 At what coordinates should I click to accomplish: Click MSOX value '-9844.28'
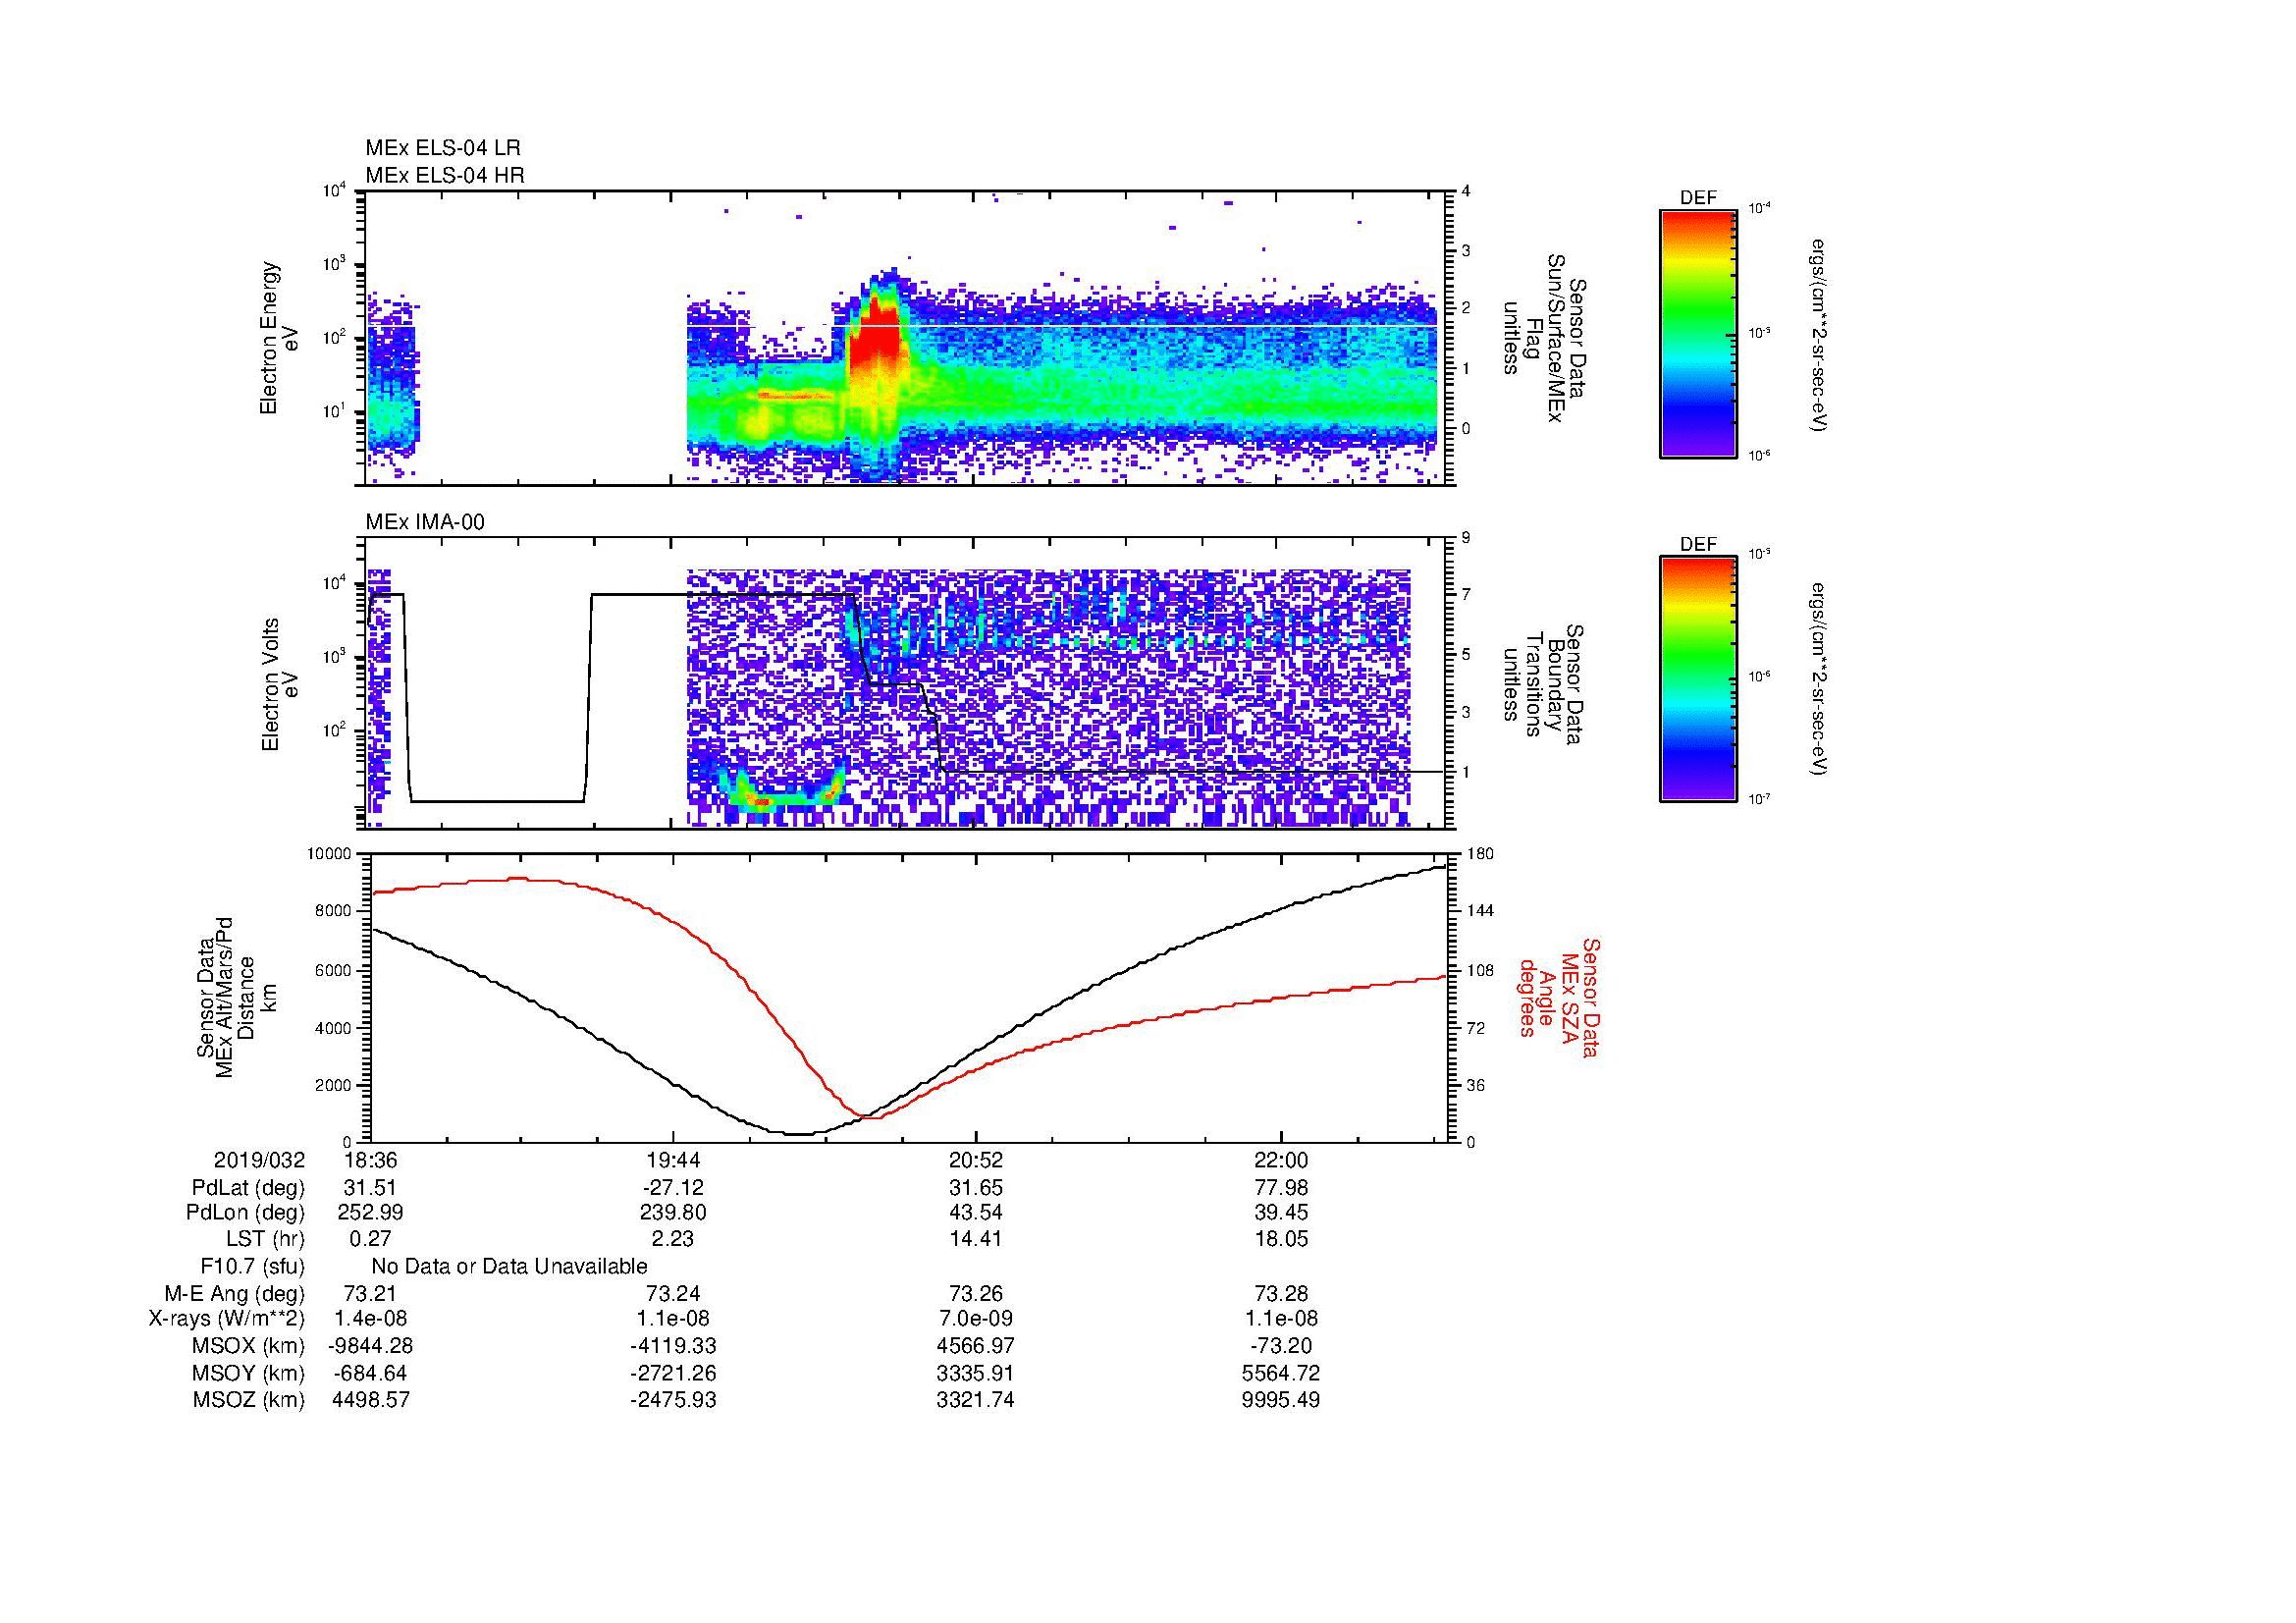(371, 1346)
